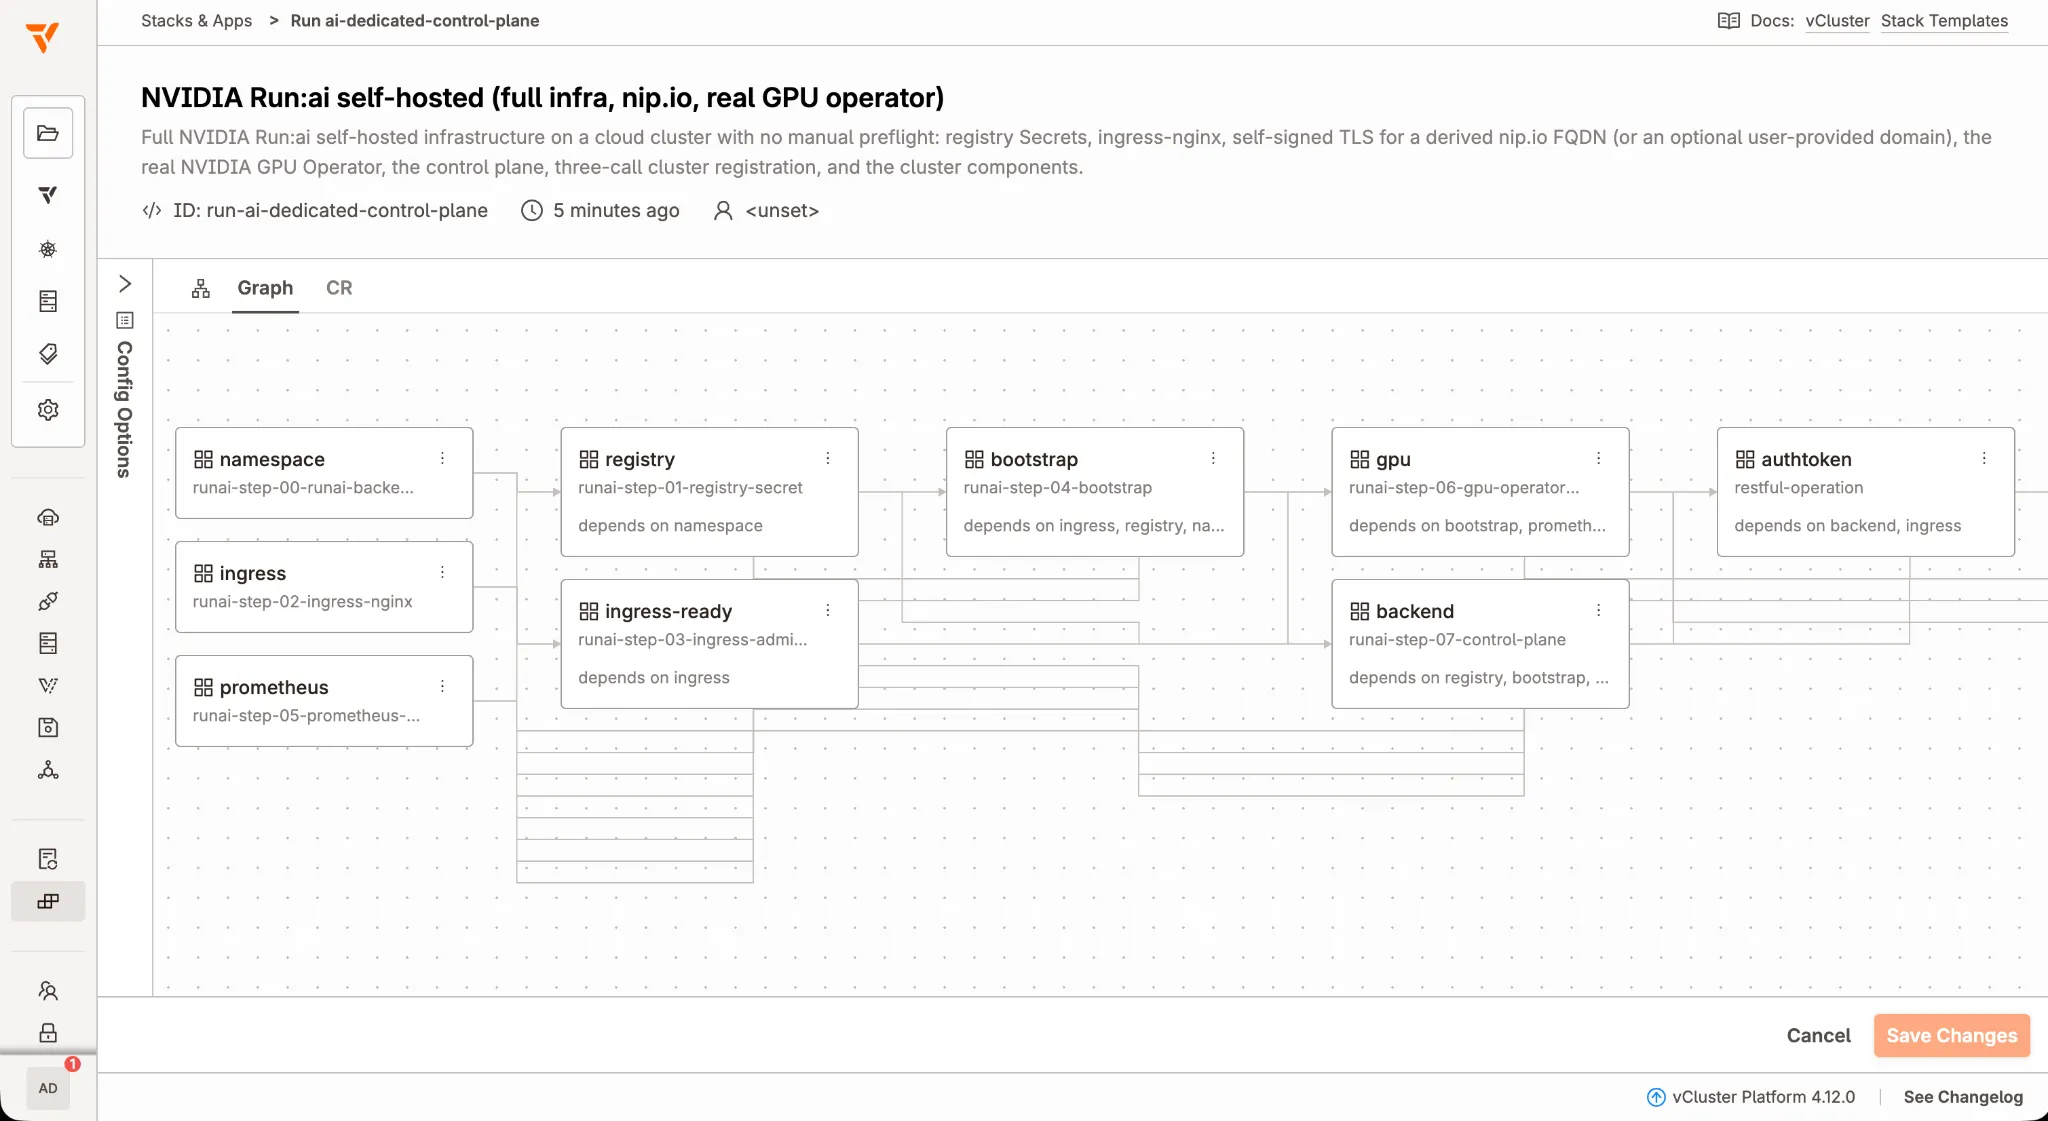
Task: Open the price tags icon in sidebar
Action: [48, 354]
